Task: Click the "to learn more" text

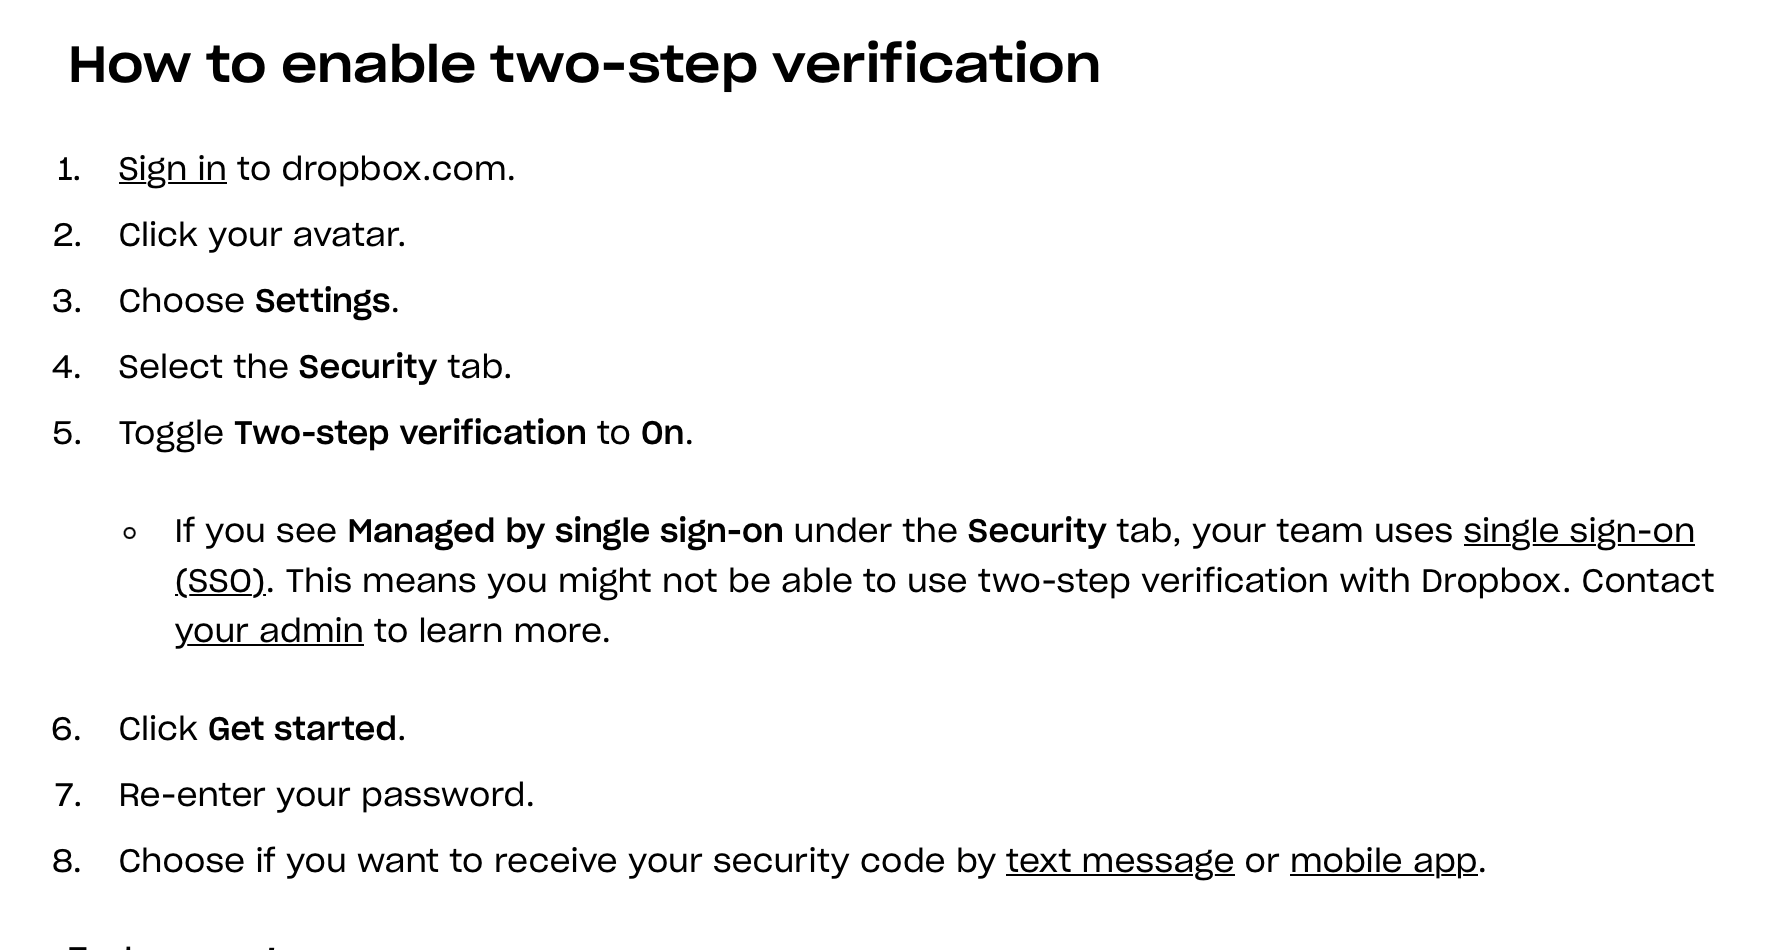Action: tap(491, 631)
